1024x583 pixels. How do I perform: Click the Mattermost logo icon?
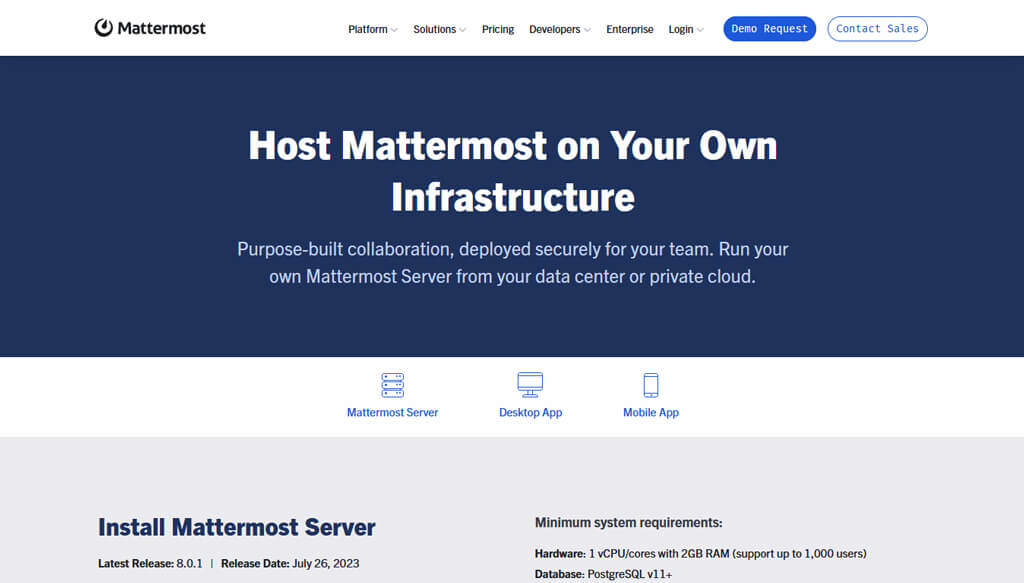click(x=103, y=27)
